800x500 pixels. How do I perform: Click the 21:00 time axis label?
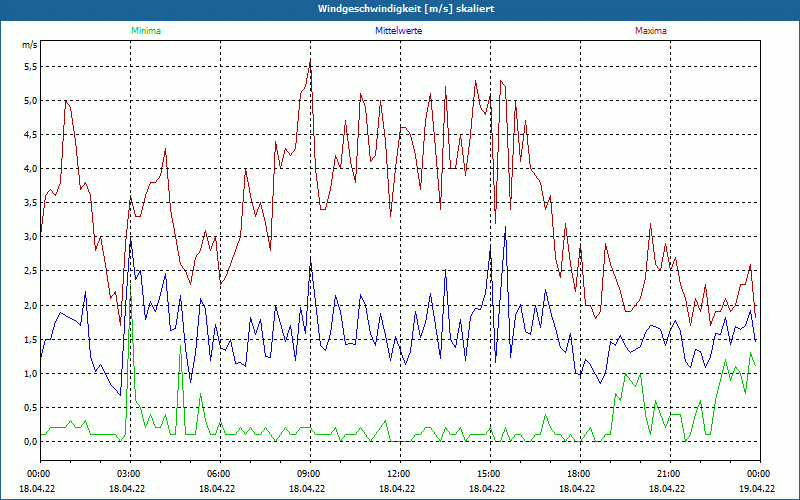click(x=670, y=474)
